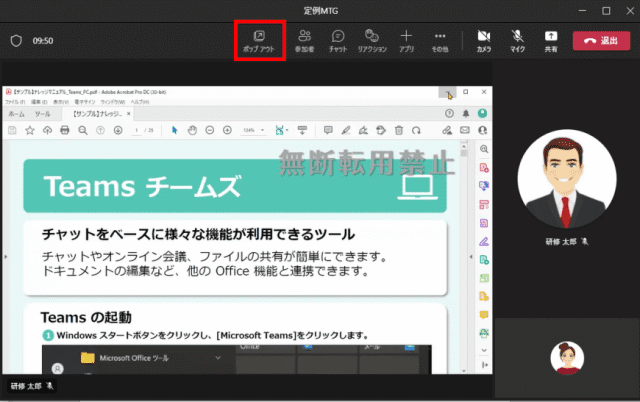This screenshot has height=402, width=640.
Task: Switch to the ホーム tab in Acrobat
Action: pyautogui.click(x=17, y=114)
